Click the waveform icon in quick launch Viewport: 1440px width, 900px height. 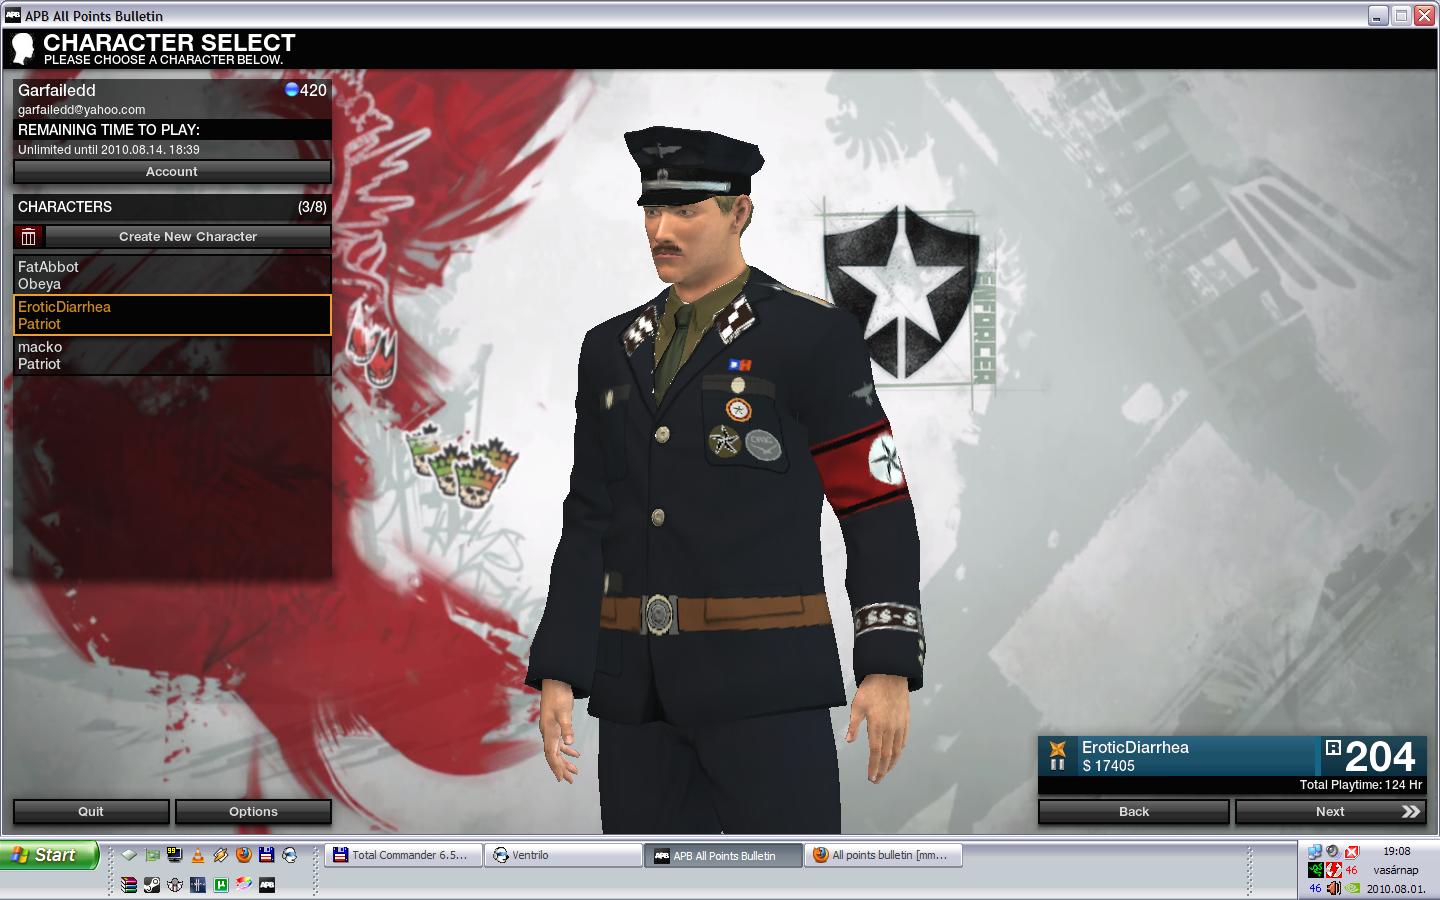198,885
